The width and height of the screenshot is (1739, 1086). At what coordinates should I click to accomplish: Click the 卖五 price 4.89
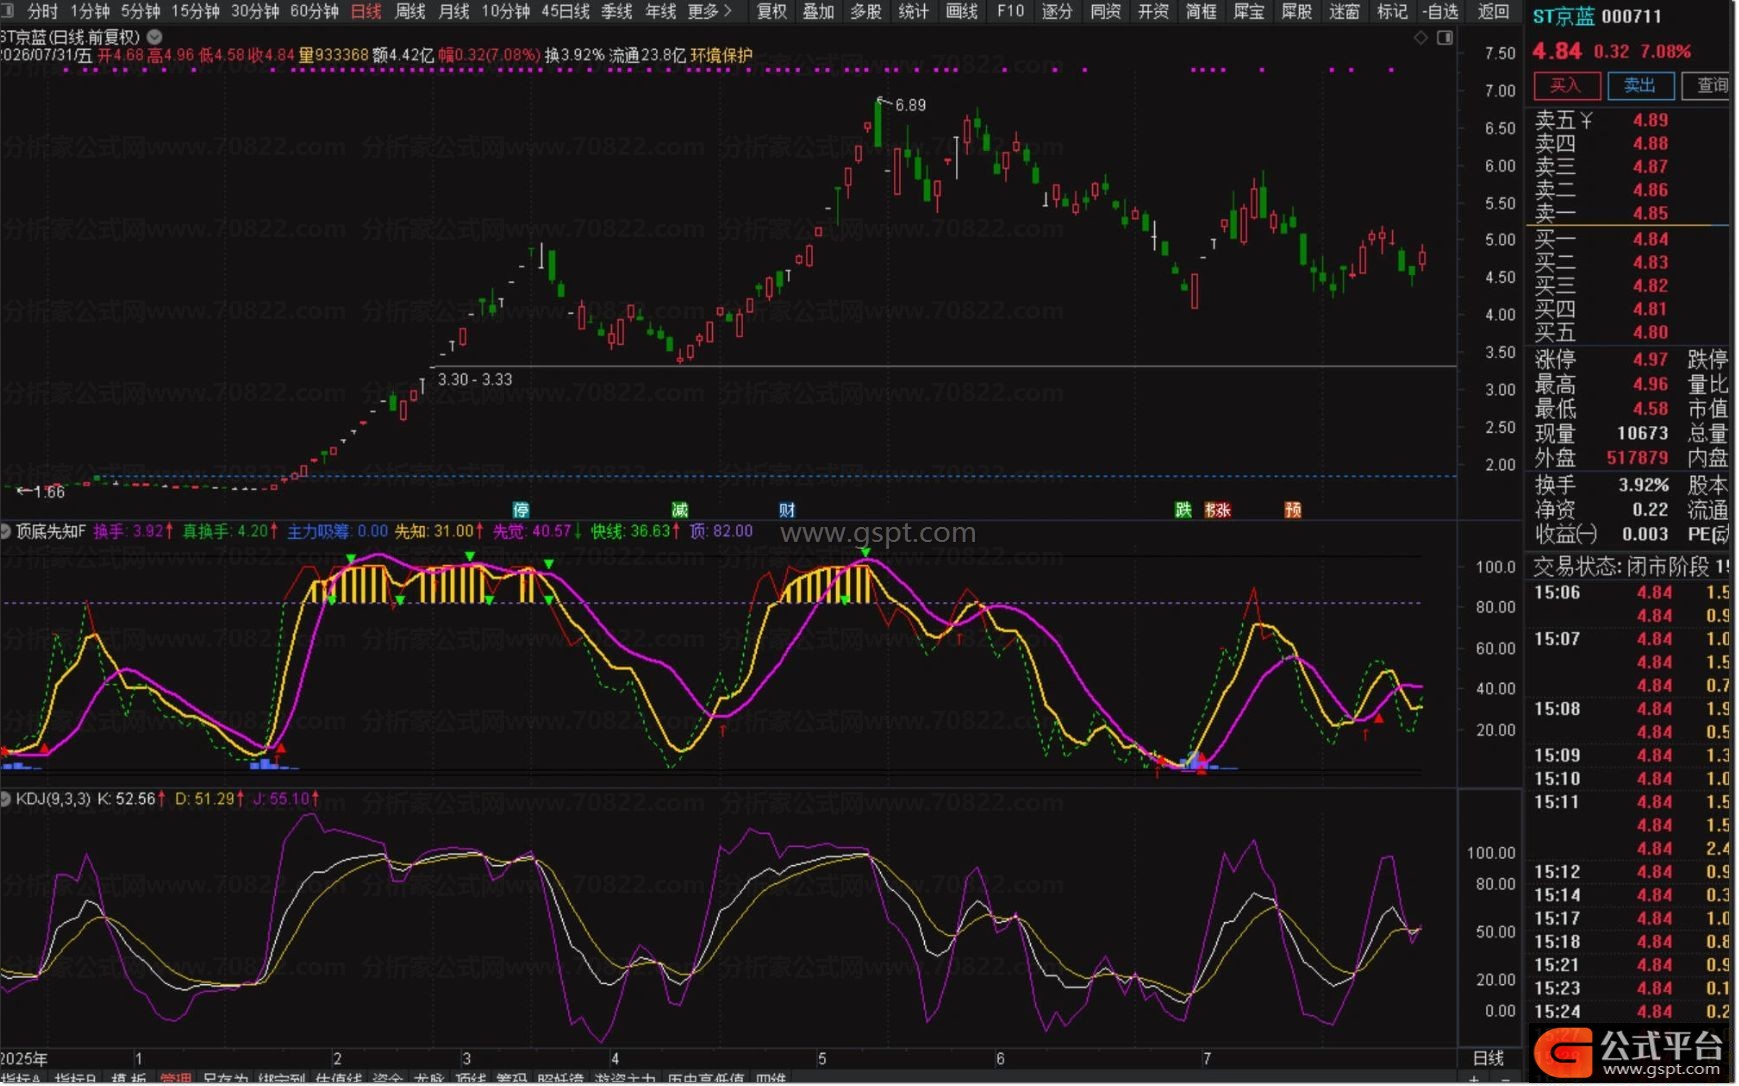tap(1650, 120)
